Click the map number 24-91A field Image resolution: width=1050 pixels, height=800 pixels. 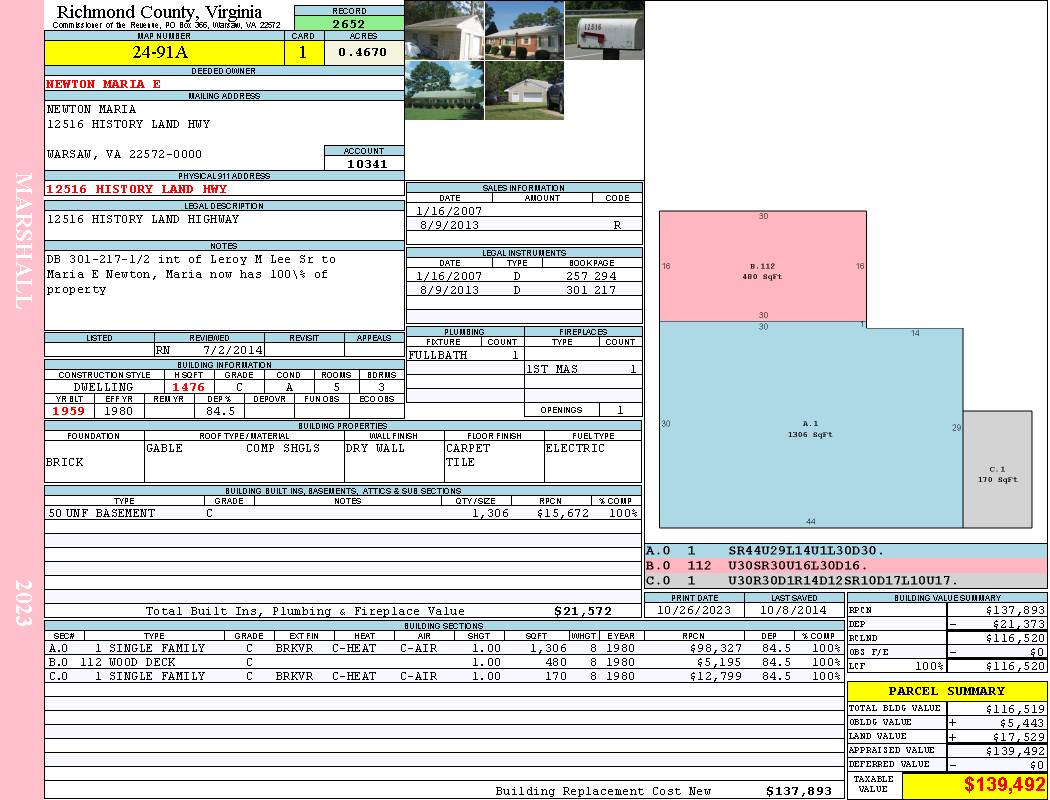(x=164, y=52)
